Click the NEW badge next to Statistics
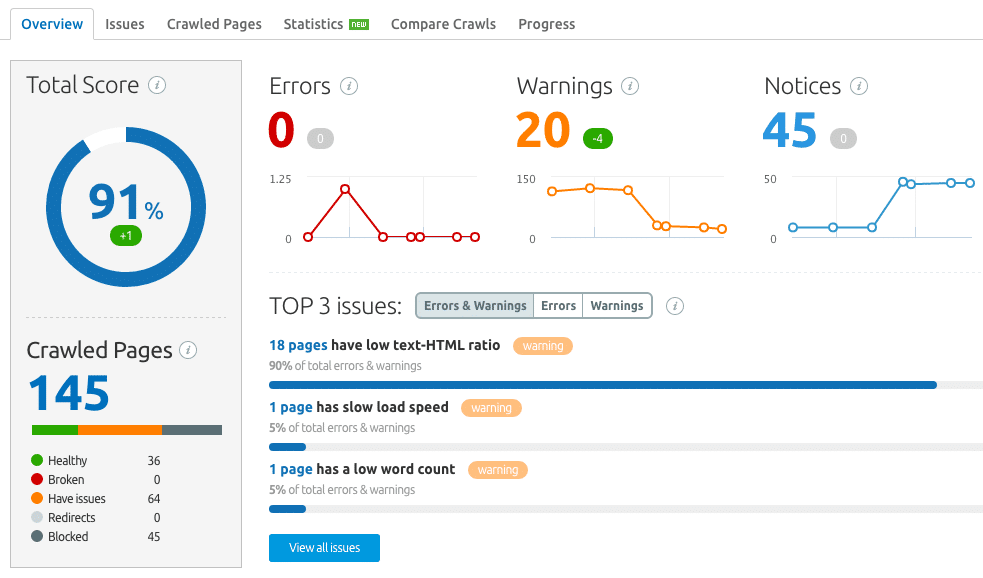983x578 pixels. coord(359,24)
